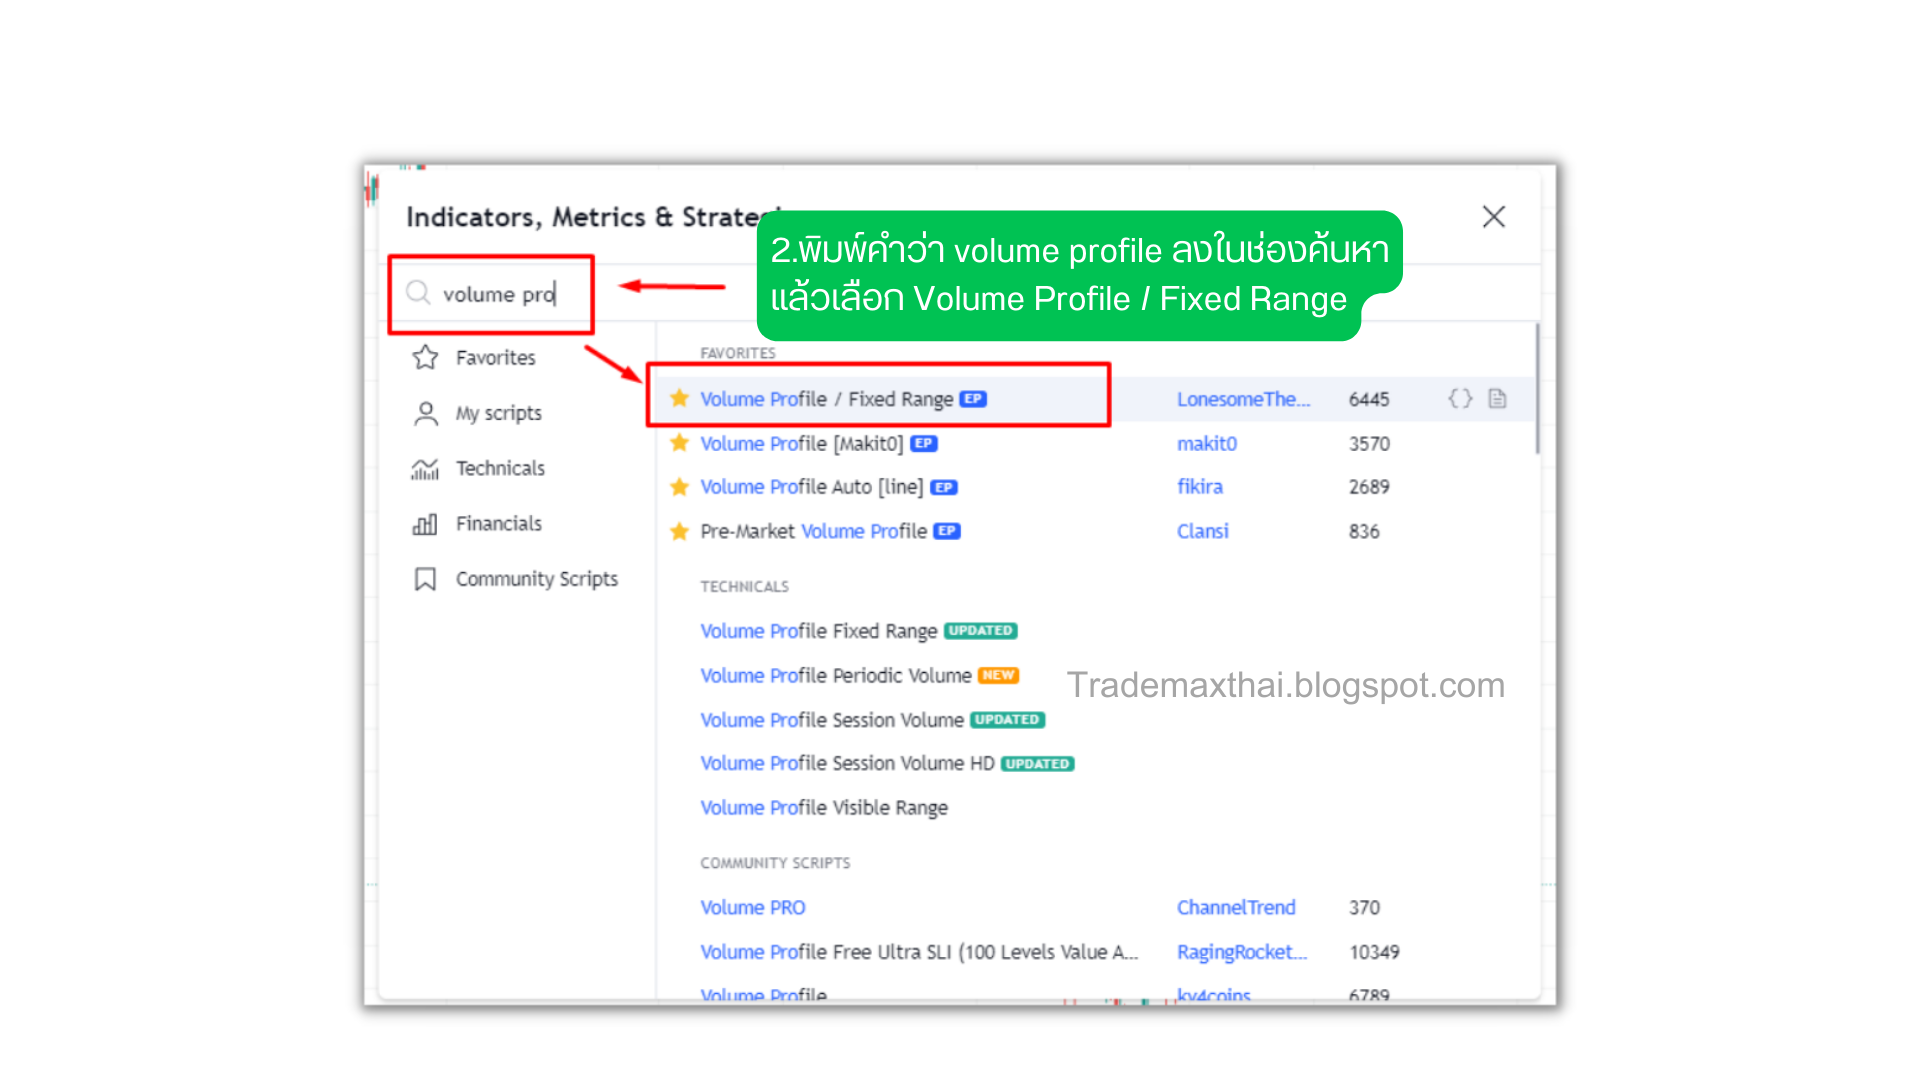This screenshot has height=1080, width=1920.
Task: Remove Pre-Market Volume Profile star from favorites
Action: click(680, 531)
